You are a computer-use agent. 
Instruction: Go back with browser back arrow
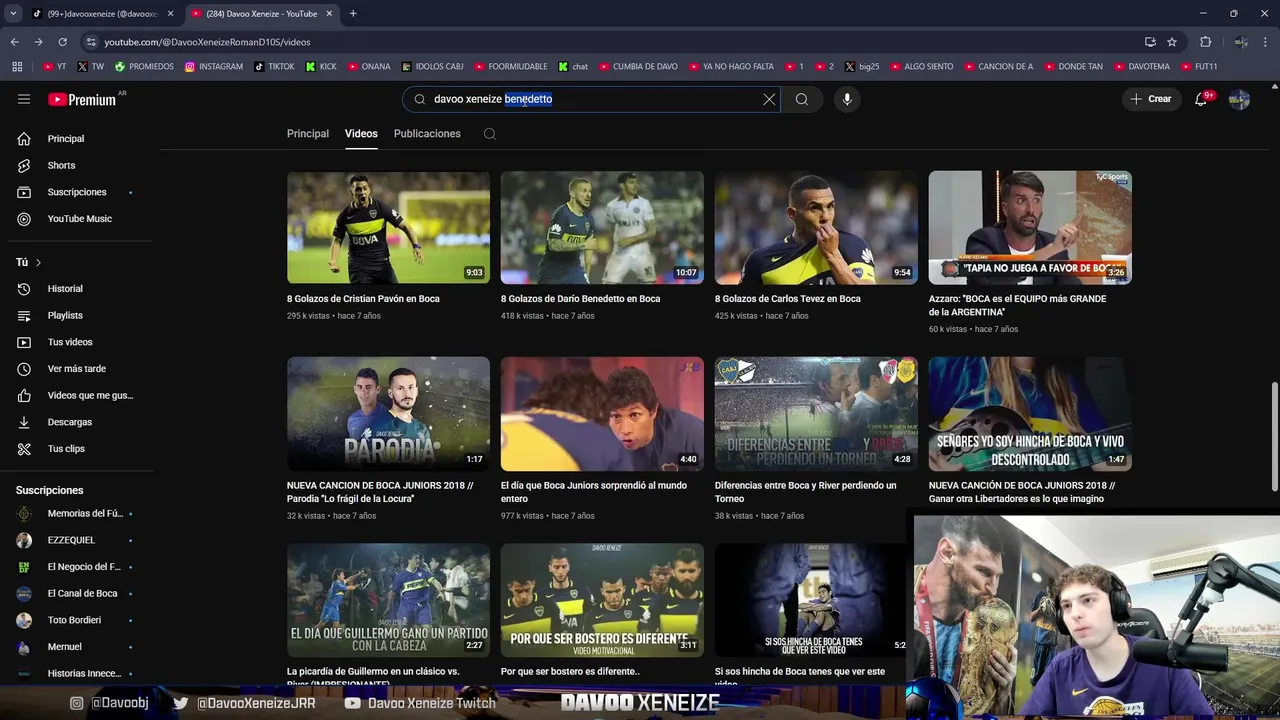[15, 42]
